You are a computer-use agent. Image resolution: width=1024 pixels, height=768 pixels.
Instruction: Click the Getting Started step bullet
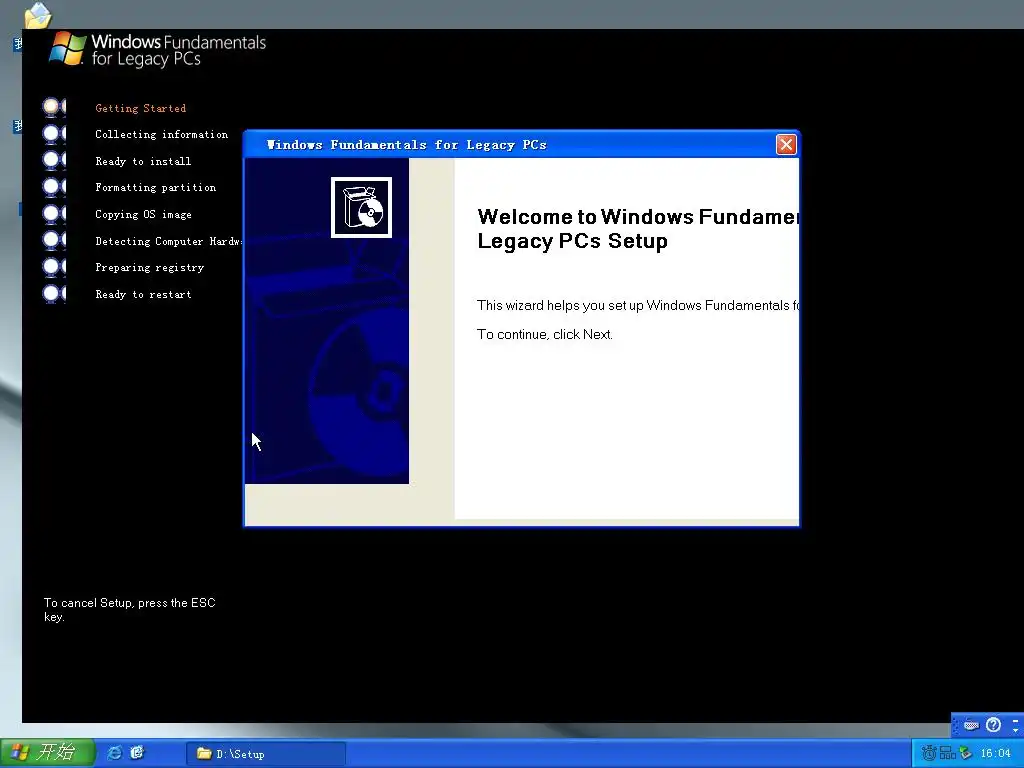54,106
